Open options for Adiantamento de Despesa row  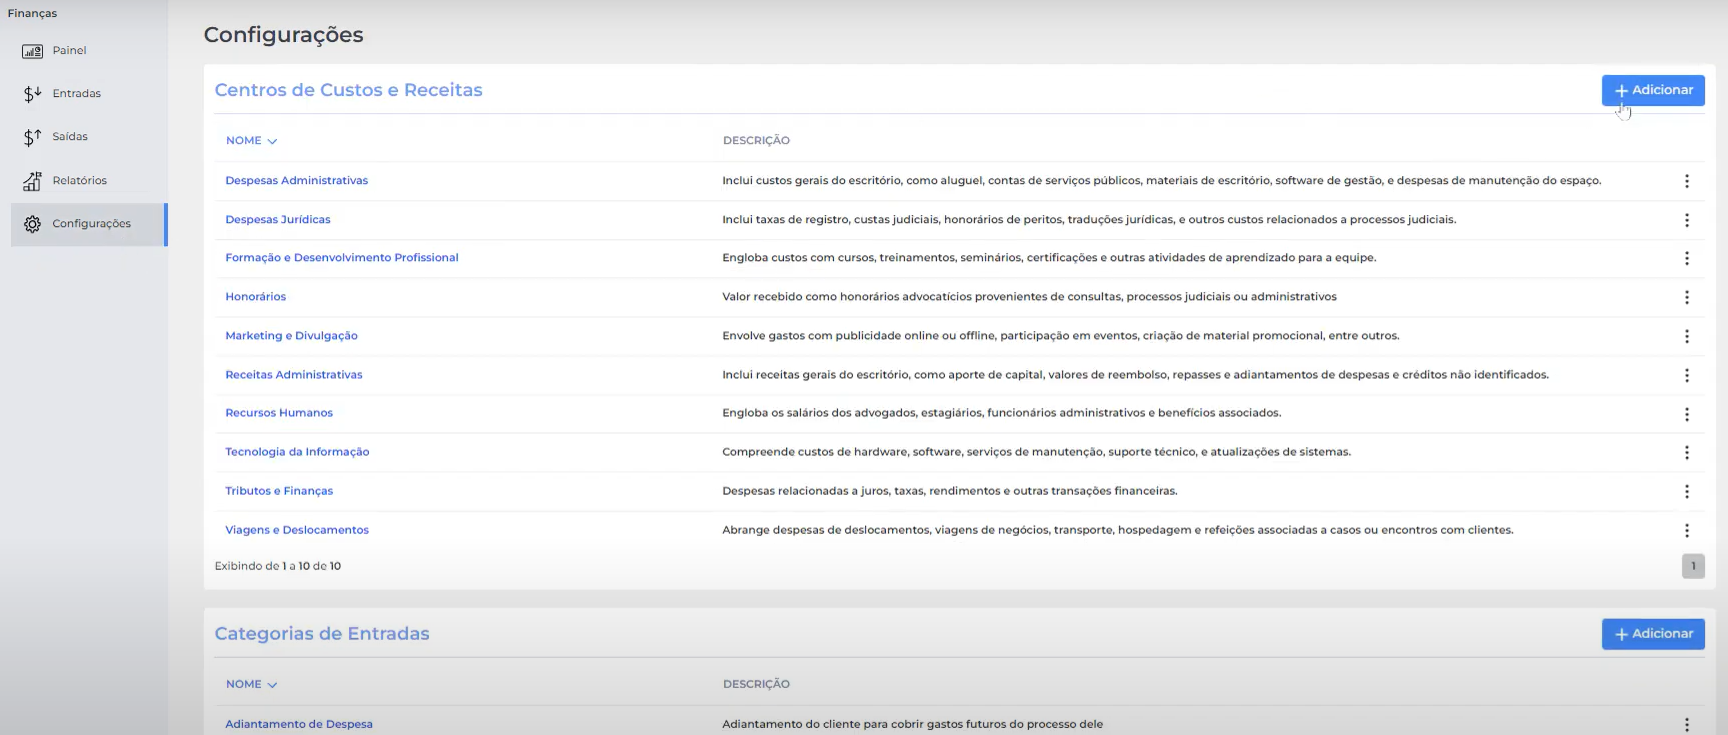pyautogui.click(x=1686, y=725)
